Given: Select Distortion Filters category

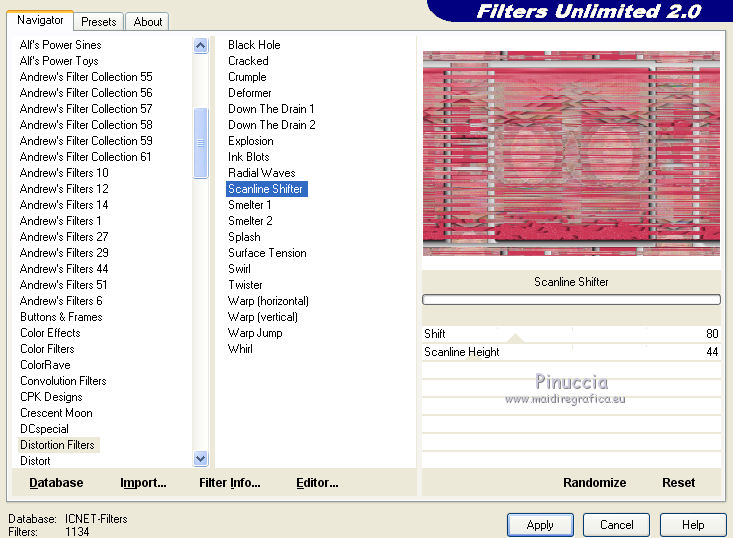Looking at the screenshot, I should (x=57, y=445).
